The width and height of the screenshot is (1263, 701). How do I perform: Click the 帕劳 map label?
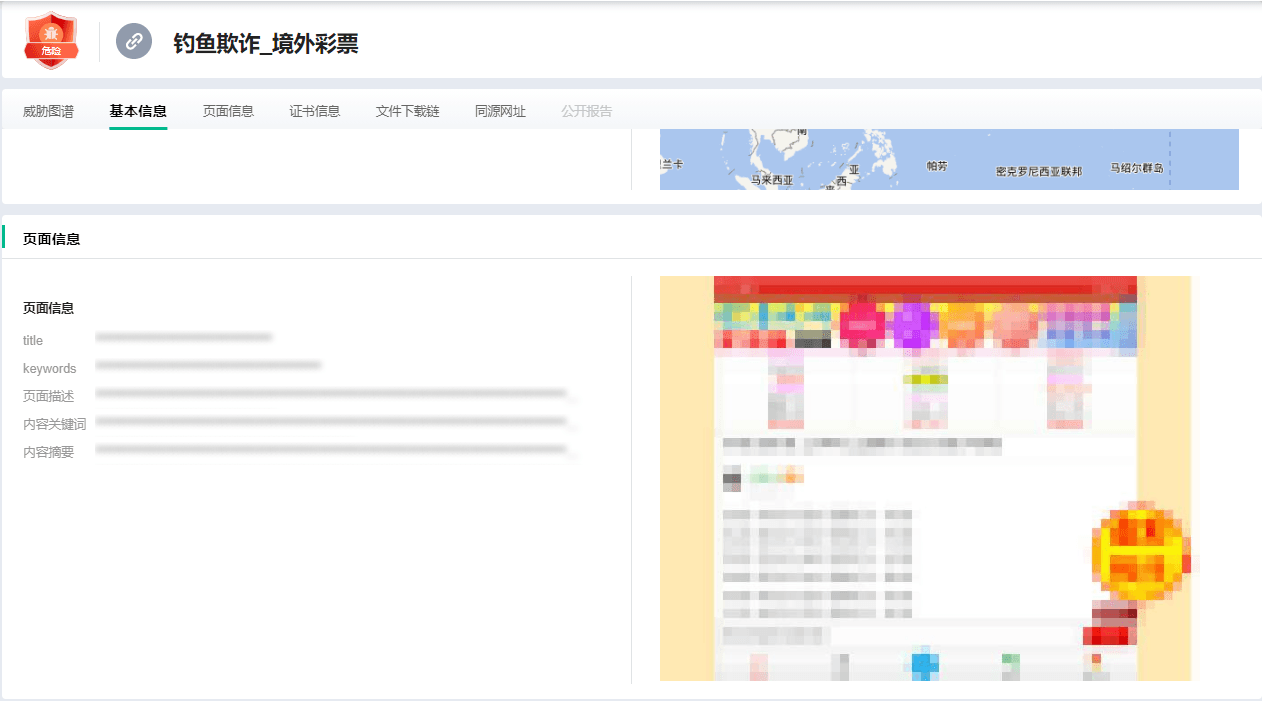pos(937,166)
